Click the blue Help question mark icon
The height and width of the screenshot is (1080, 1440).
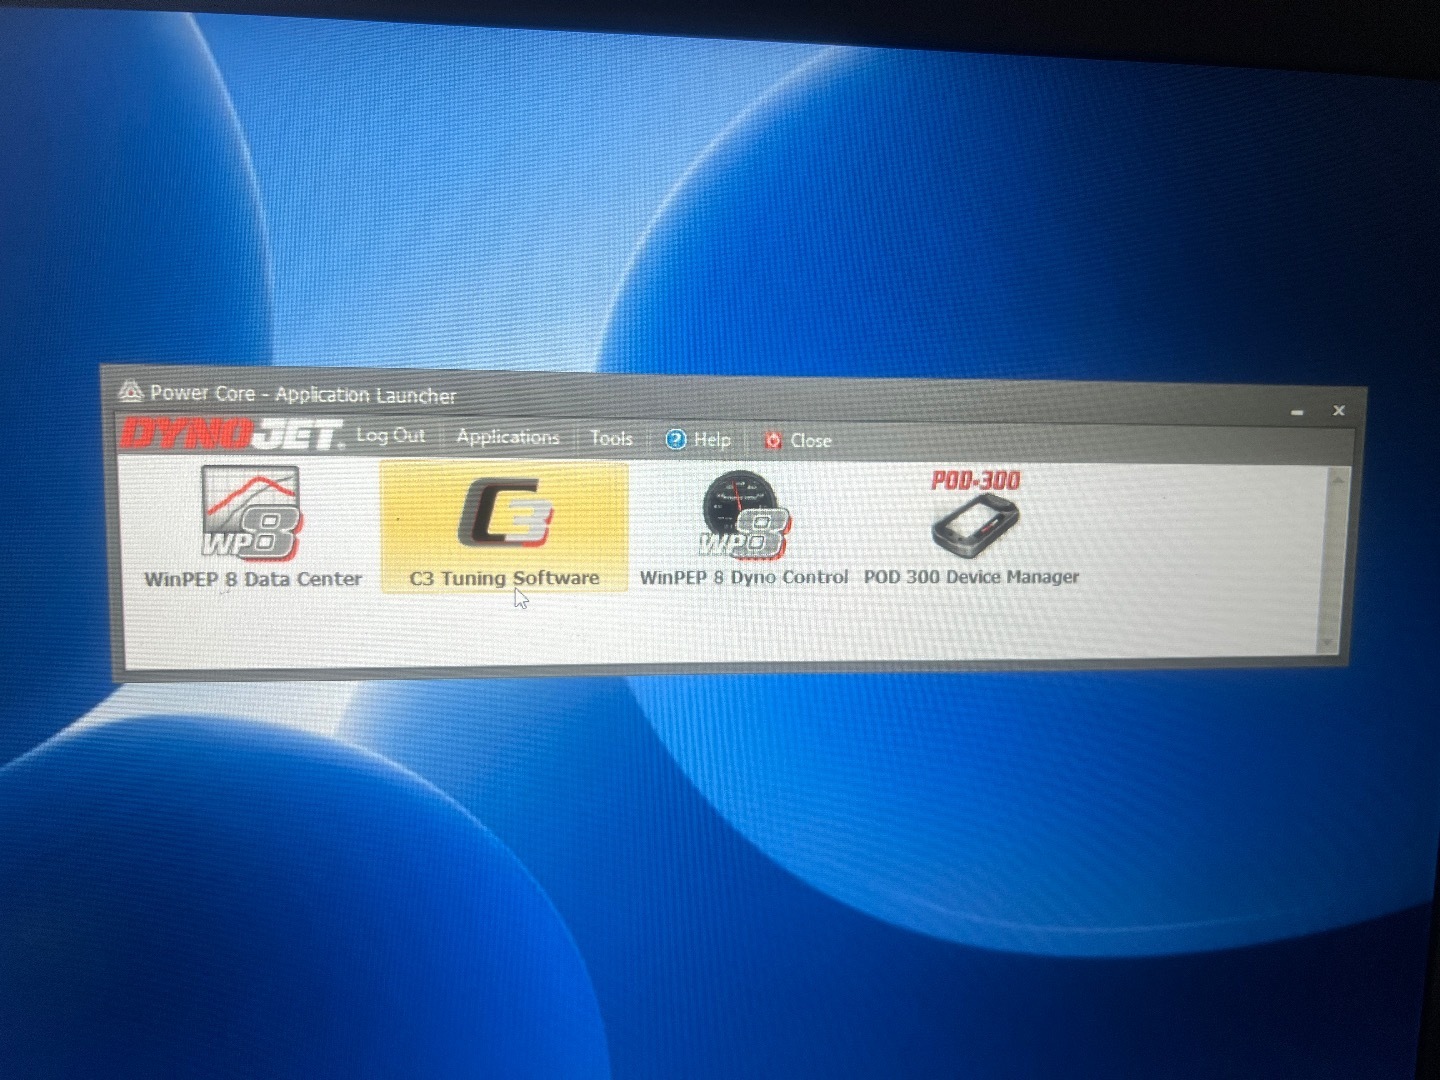click(676, 439)
